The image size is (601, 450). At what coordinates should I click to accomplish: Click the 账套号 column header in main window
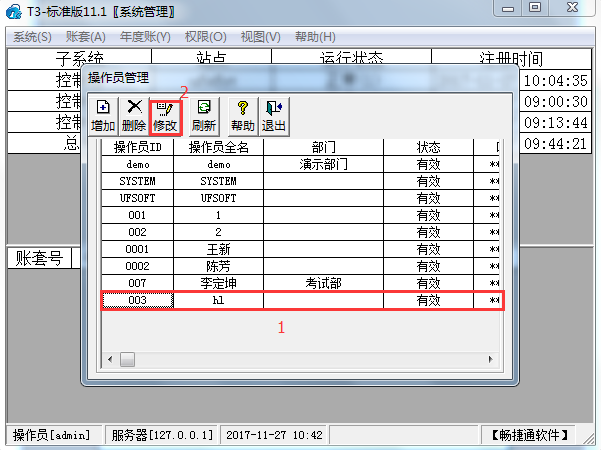(x=39, y=258)
